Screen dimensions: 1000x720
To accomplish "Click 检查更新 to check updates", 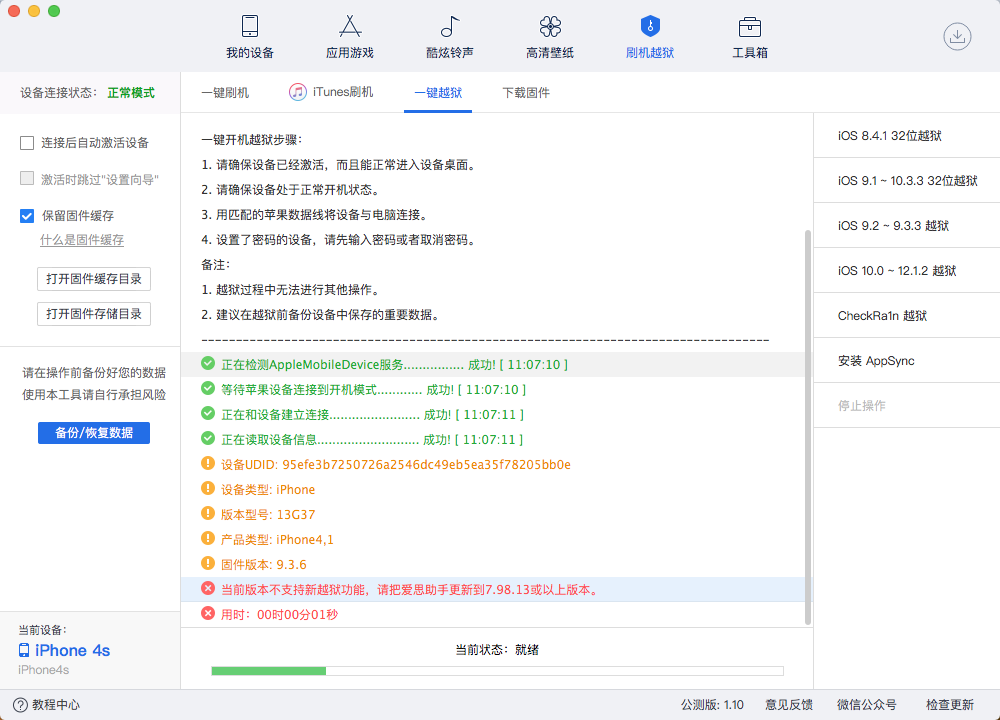I will 950,705.
